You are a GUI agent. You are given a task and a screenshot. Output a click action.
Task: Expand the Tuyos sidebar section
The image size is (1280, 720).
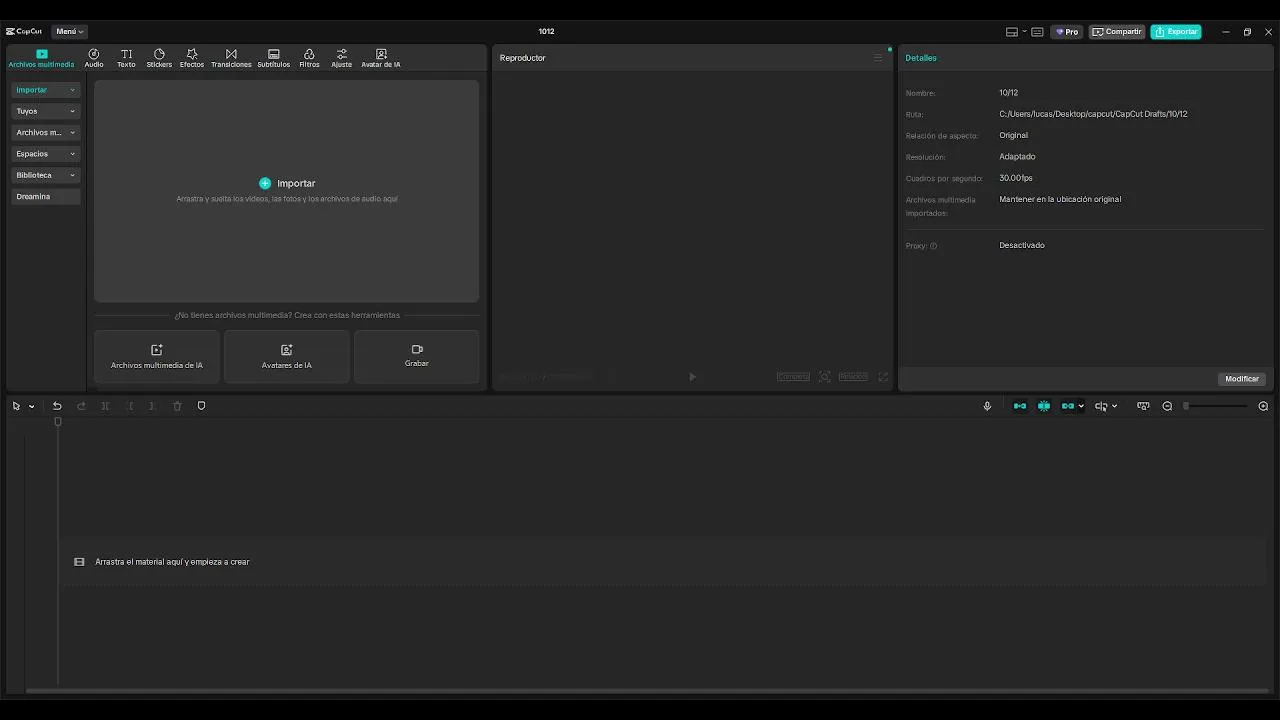coord(46,111)
